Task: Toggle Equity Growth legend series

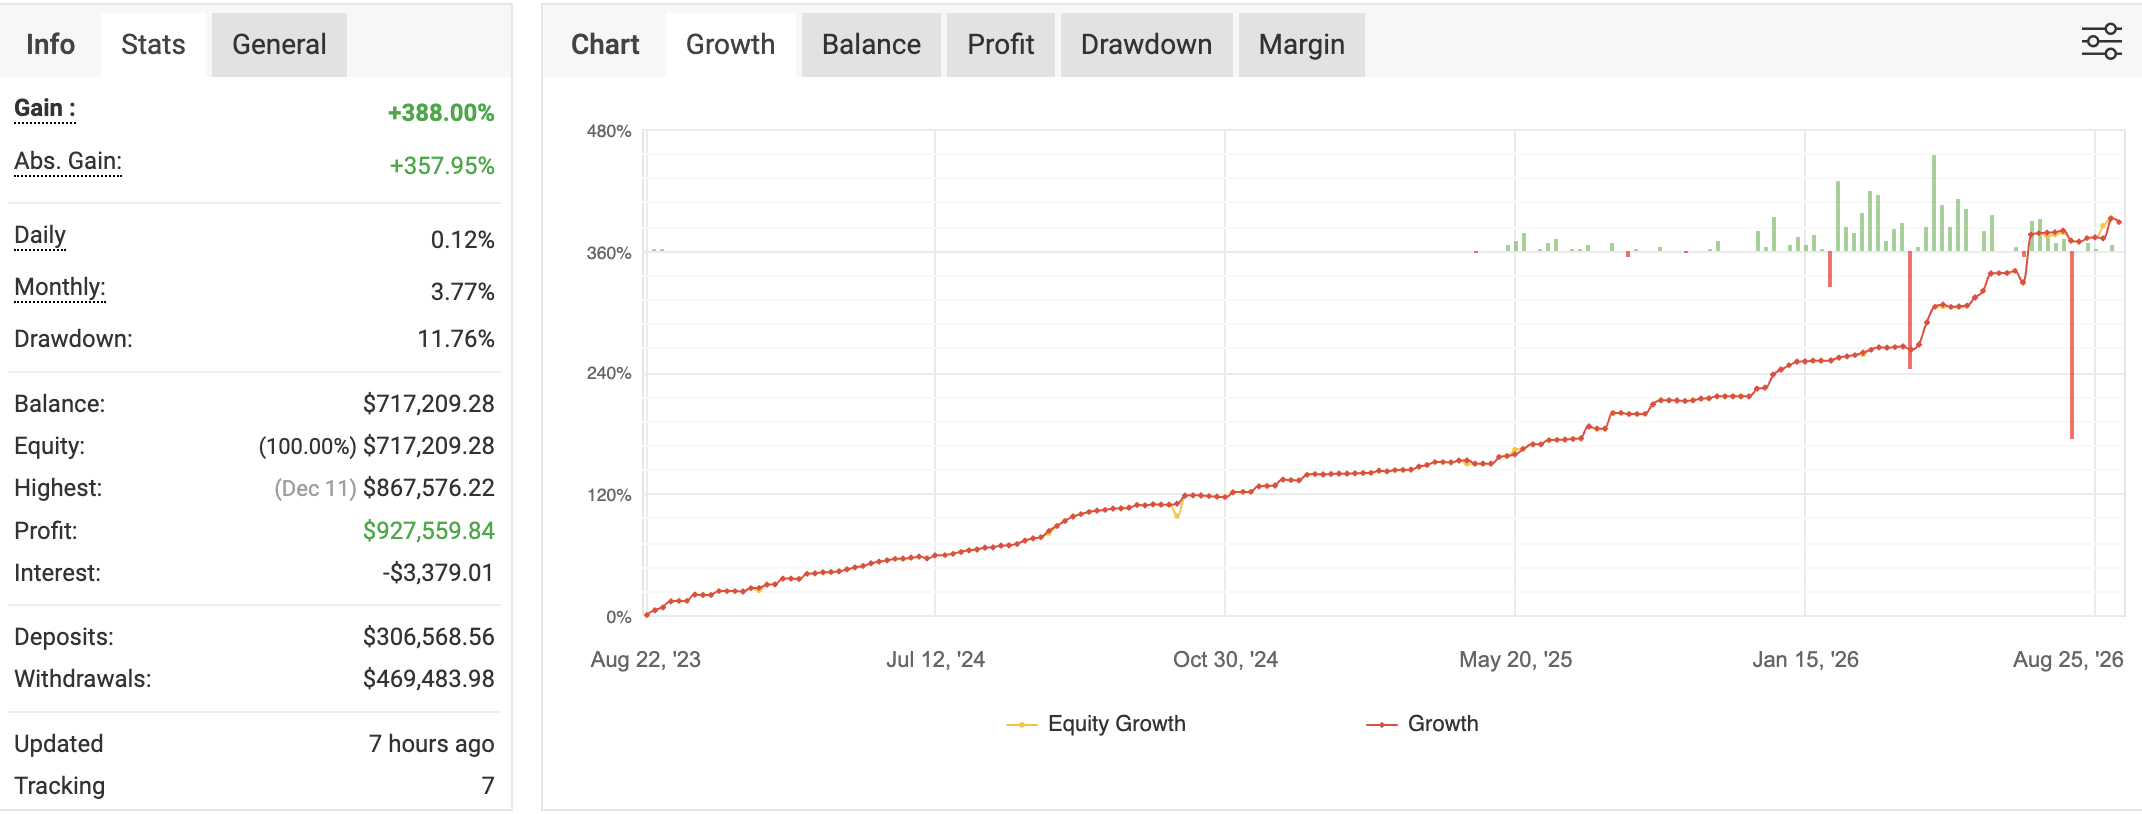Action: 1096,724
